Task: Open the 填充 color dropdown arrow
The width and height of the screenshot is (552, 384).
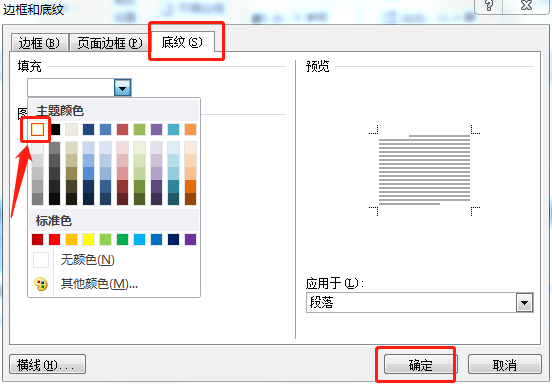Action: 123,88
